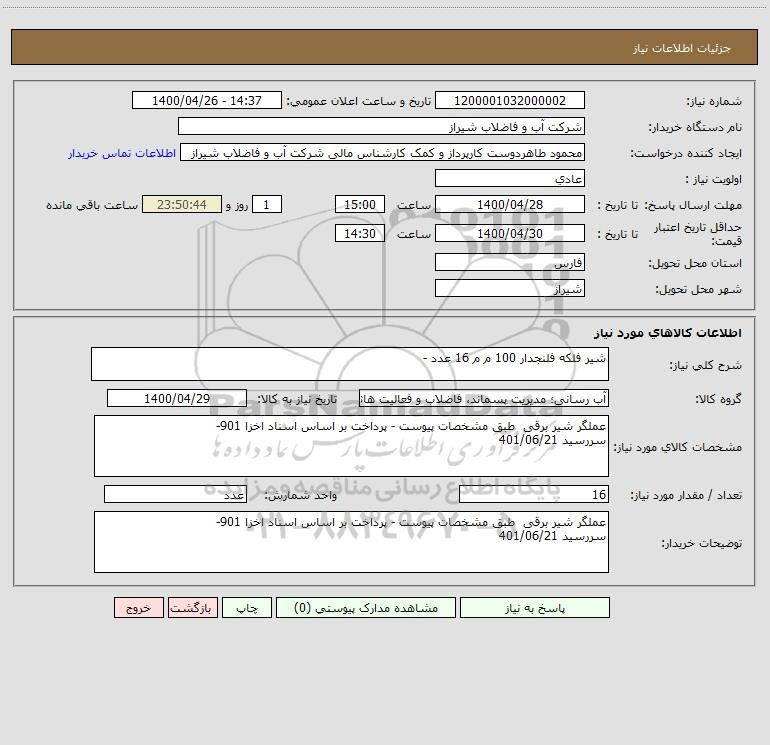This screenshot has width=770, height=745.
Task: Click the پاسخ به نیاز button
Action: click(x=535, y=608)
